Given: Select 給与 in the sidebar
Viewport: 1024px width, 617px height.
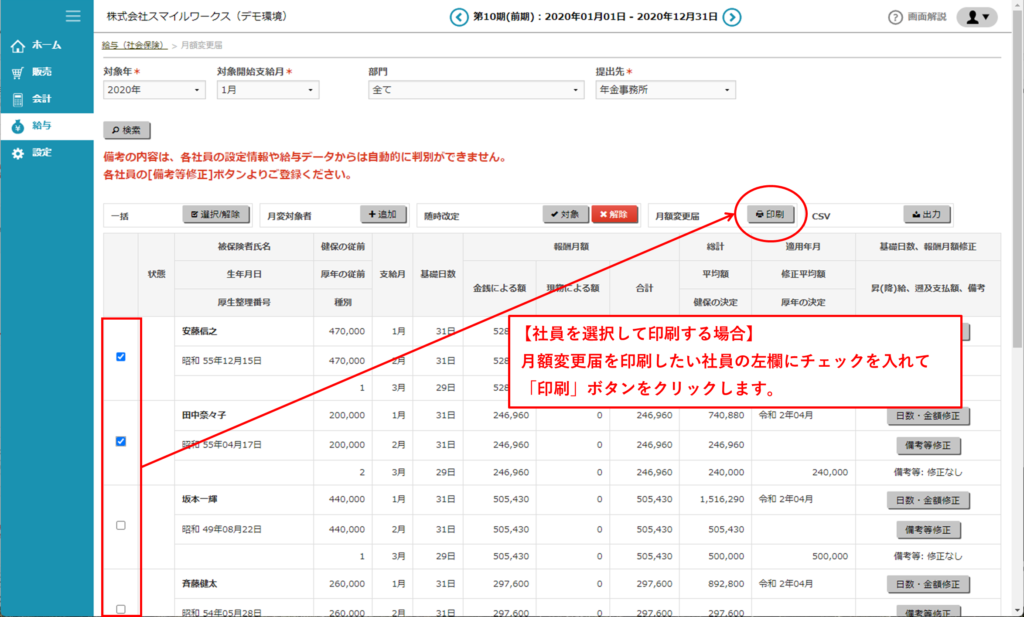Looking at the screenshot, I should [x=47, y=125].
